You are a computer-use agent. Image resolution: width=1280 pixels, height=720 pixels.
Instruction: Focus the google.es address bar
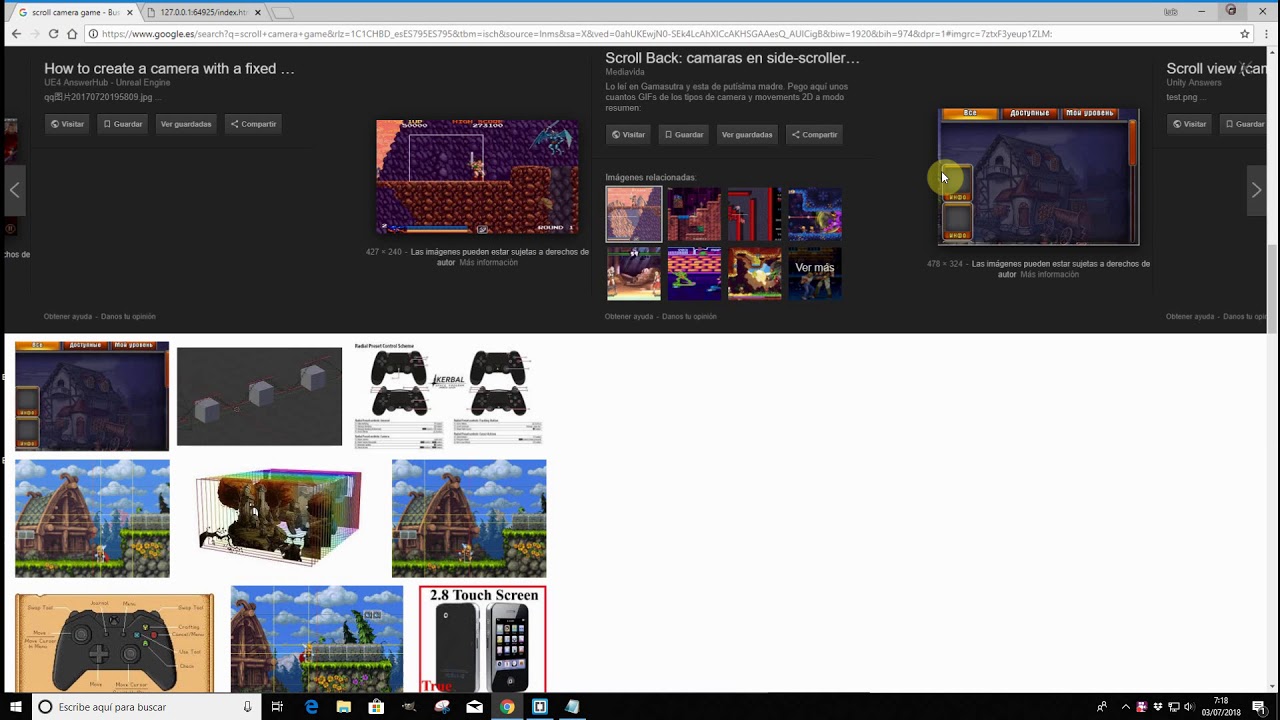[x=660, y=34]
